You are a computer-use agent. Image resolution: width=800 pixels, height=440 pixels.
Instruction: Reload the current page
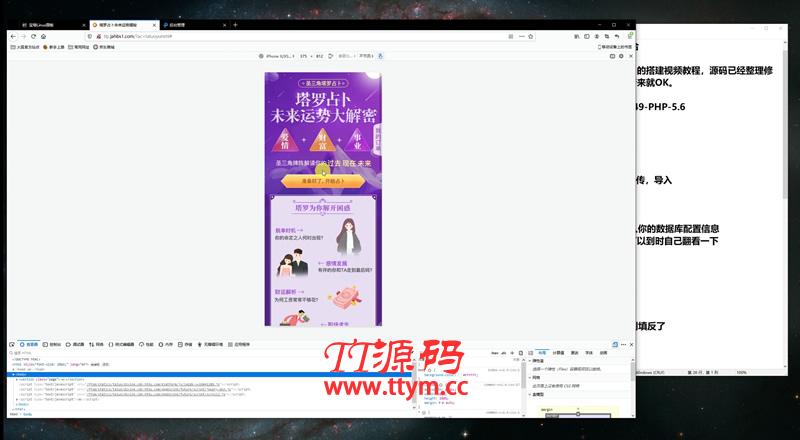coord(33,37)
